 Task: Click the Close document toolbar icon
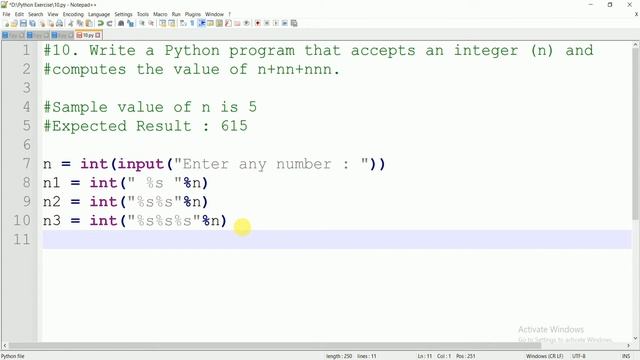pos(42,23)
